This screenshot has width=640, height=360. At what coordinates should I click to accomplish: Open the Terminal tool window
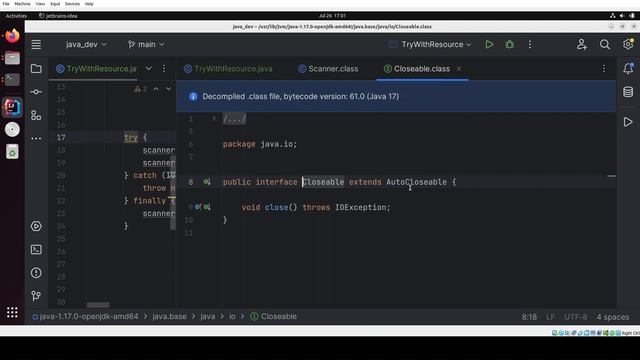click(x=36, y=249)
